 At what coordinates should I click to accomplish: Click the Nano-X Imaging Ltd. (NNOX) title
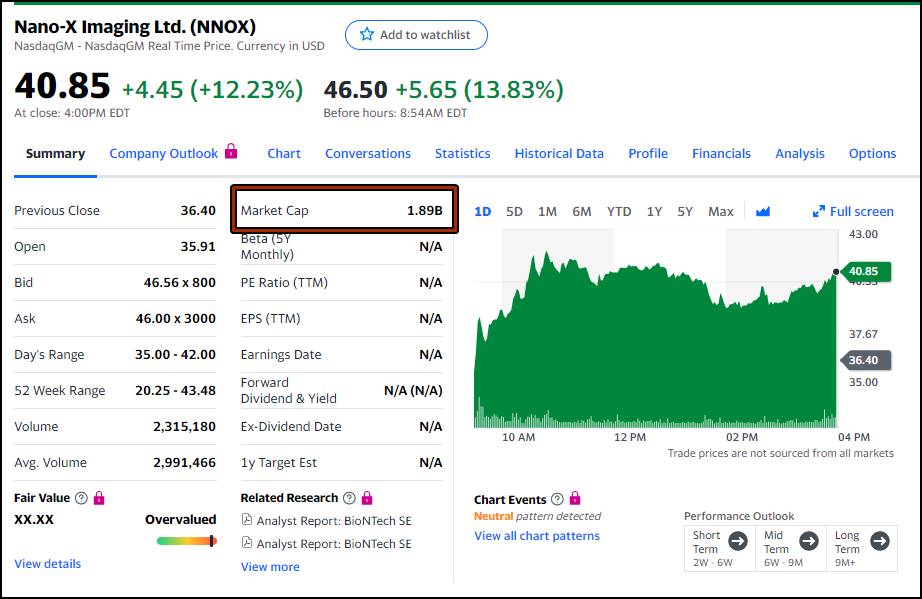[135, 26]
